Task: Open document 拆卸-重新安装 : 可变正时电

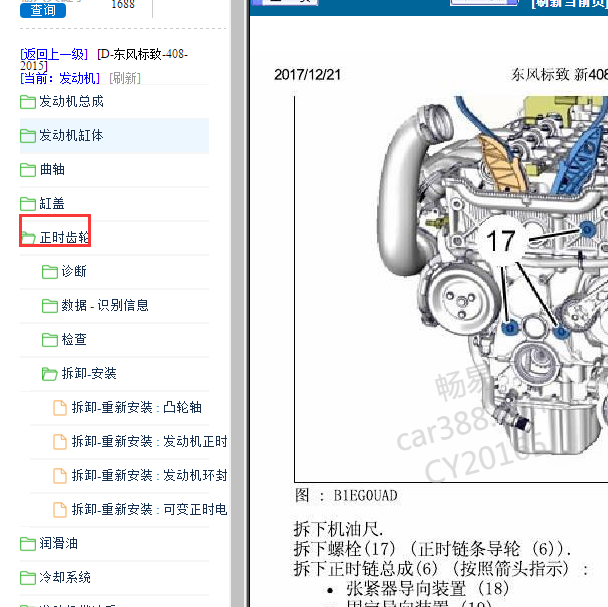Action: (149, 509)
